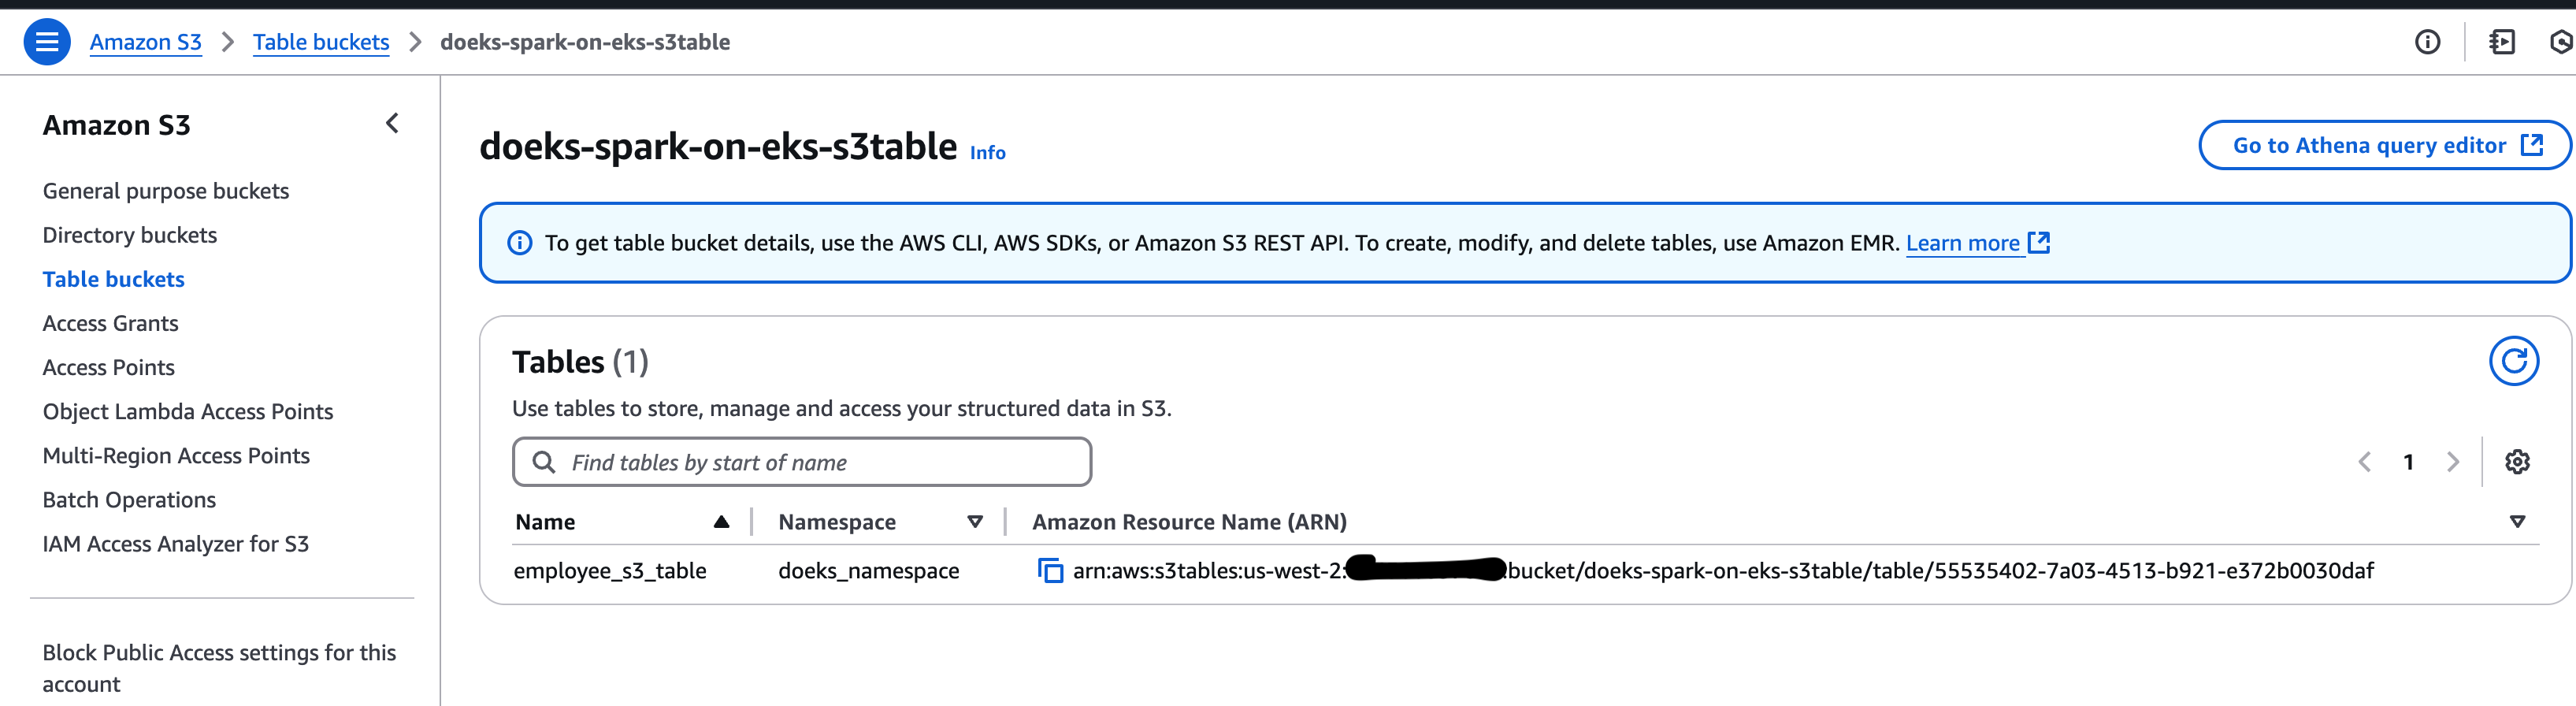Click Go to Athena query editor button
Image resolution: width=2576 pixels, height=706 pixels.
(x=2384, y=146)
